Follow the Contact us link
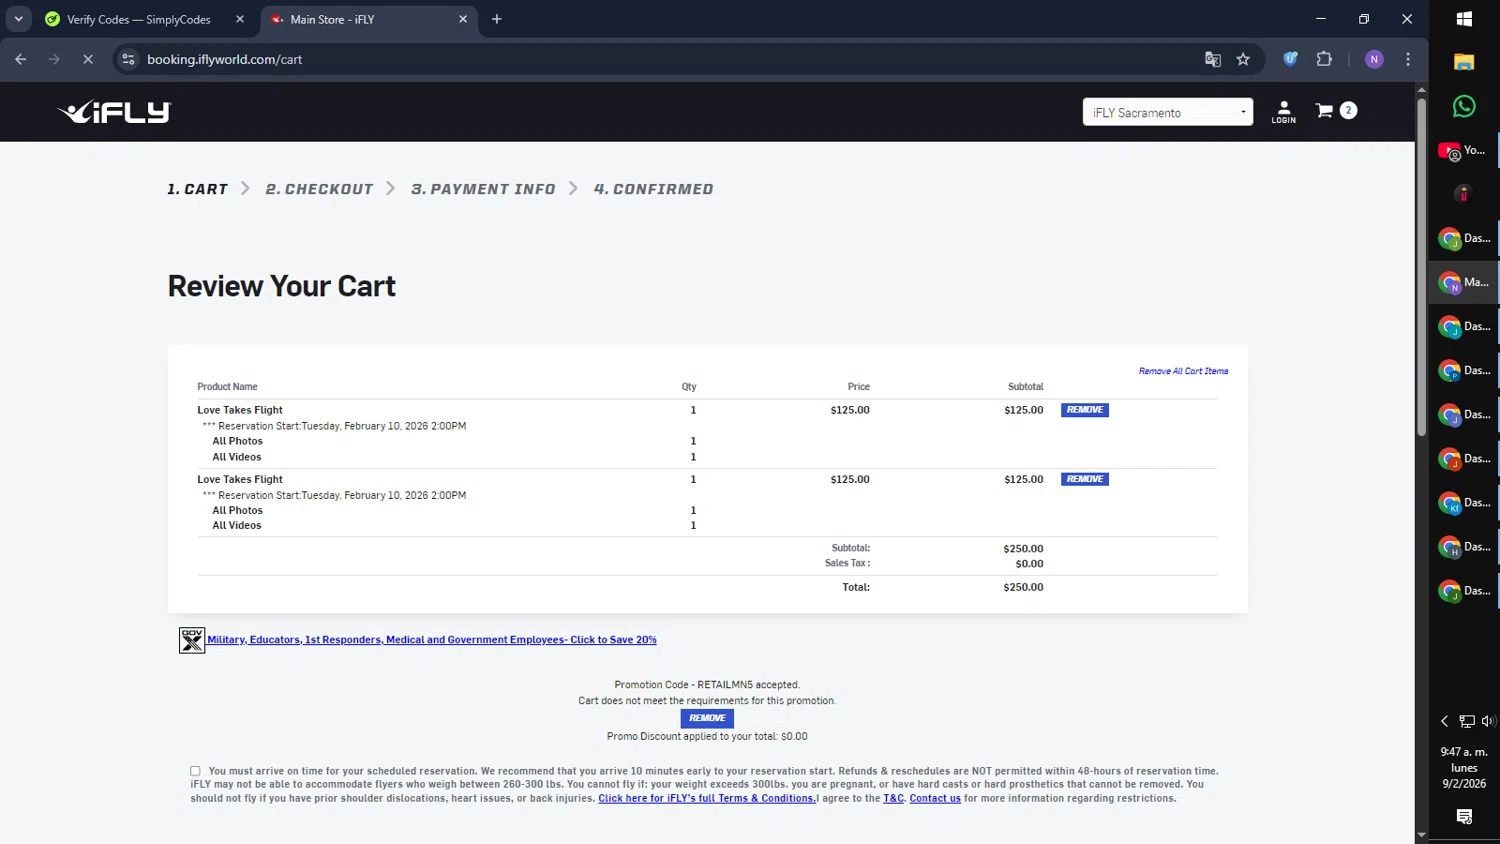1500x844 pixels. click(935, 798)
